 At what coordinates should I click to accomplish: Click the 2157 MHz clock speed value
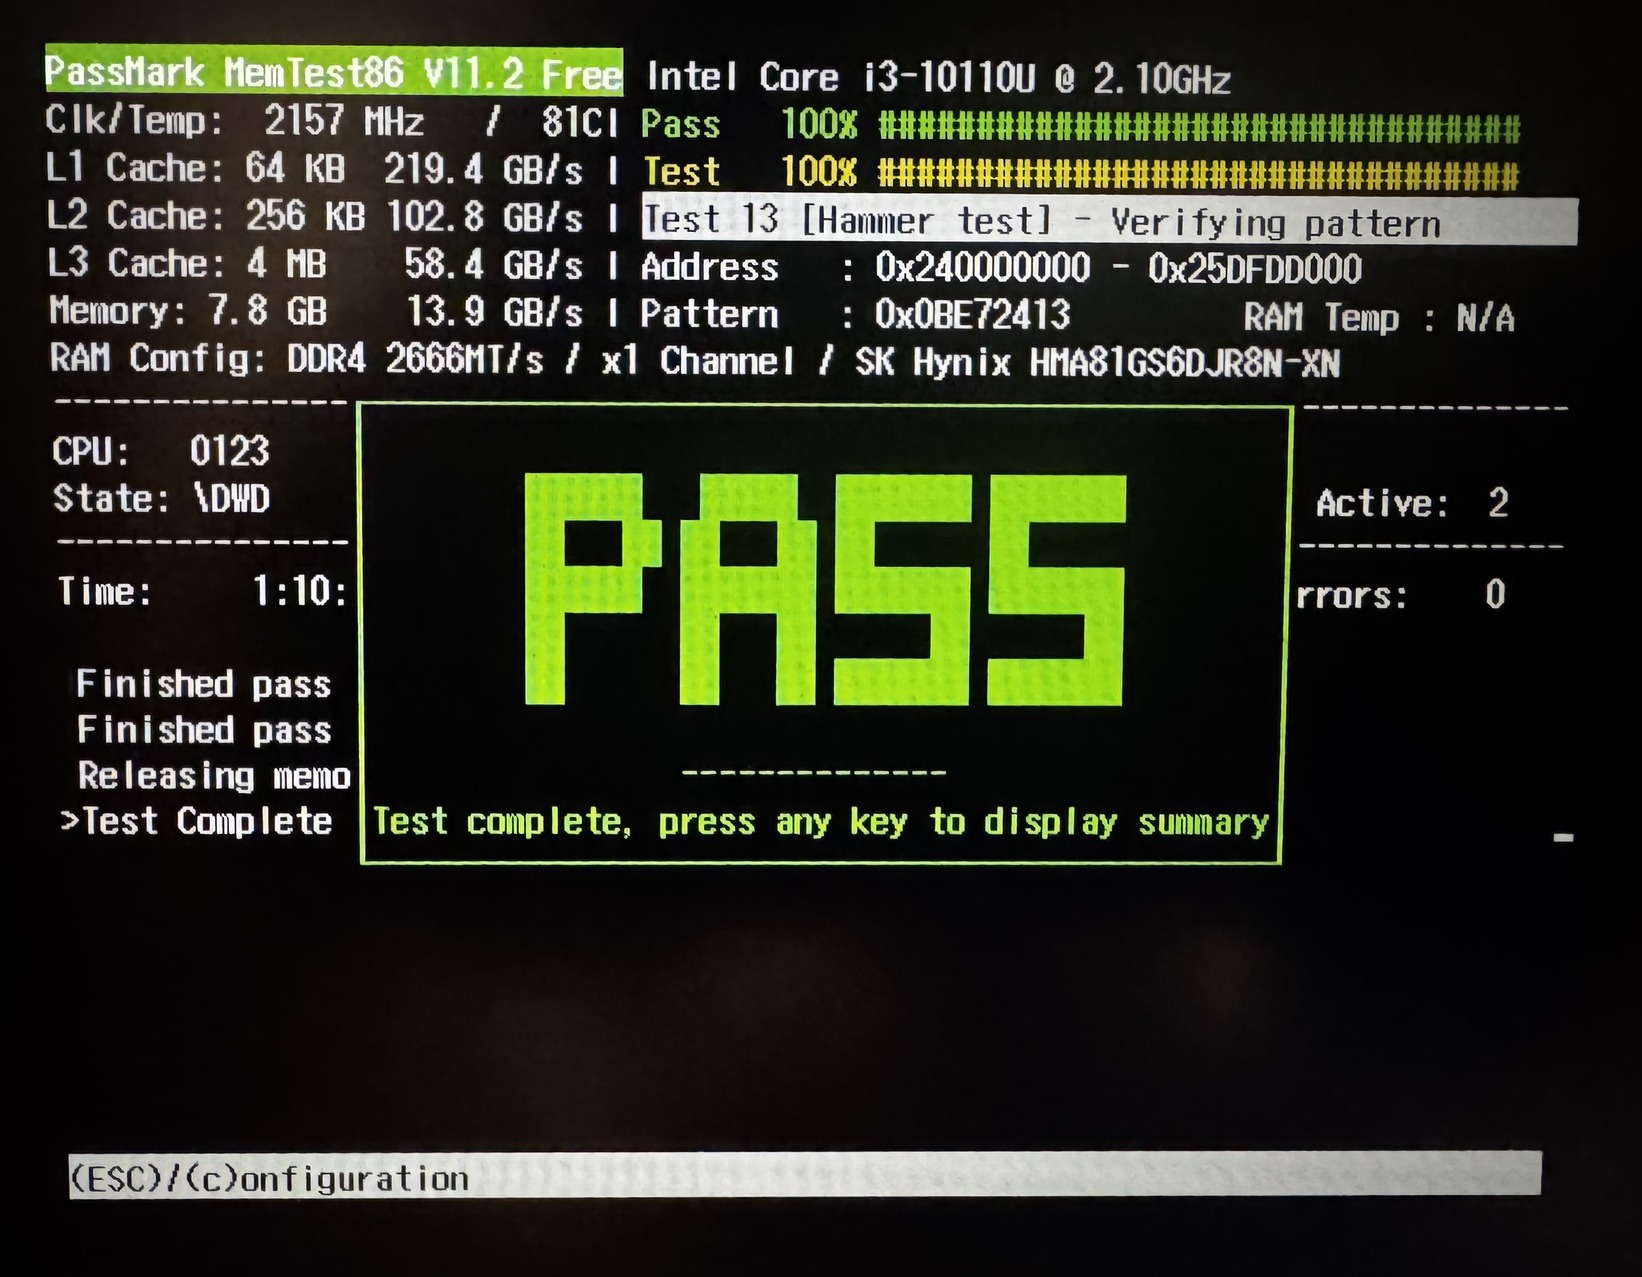(344, 121)
